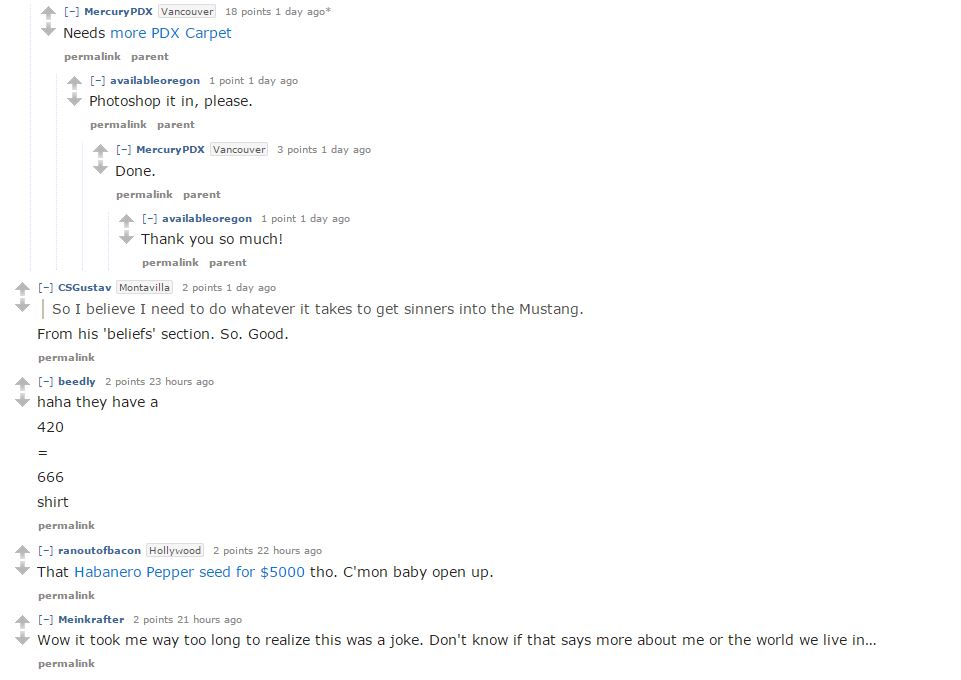The image size is (961, 680).
Task: Visit ranoutofbacon's user profile
Action: tap(99, 550)
